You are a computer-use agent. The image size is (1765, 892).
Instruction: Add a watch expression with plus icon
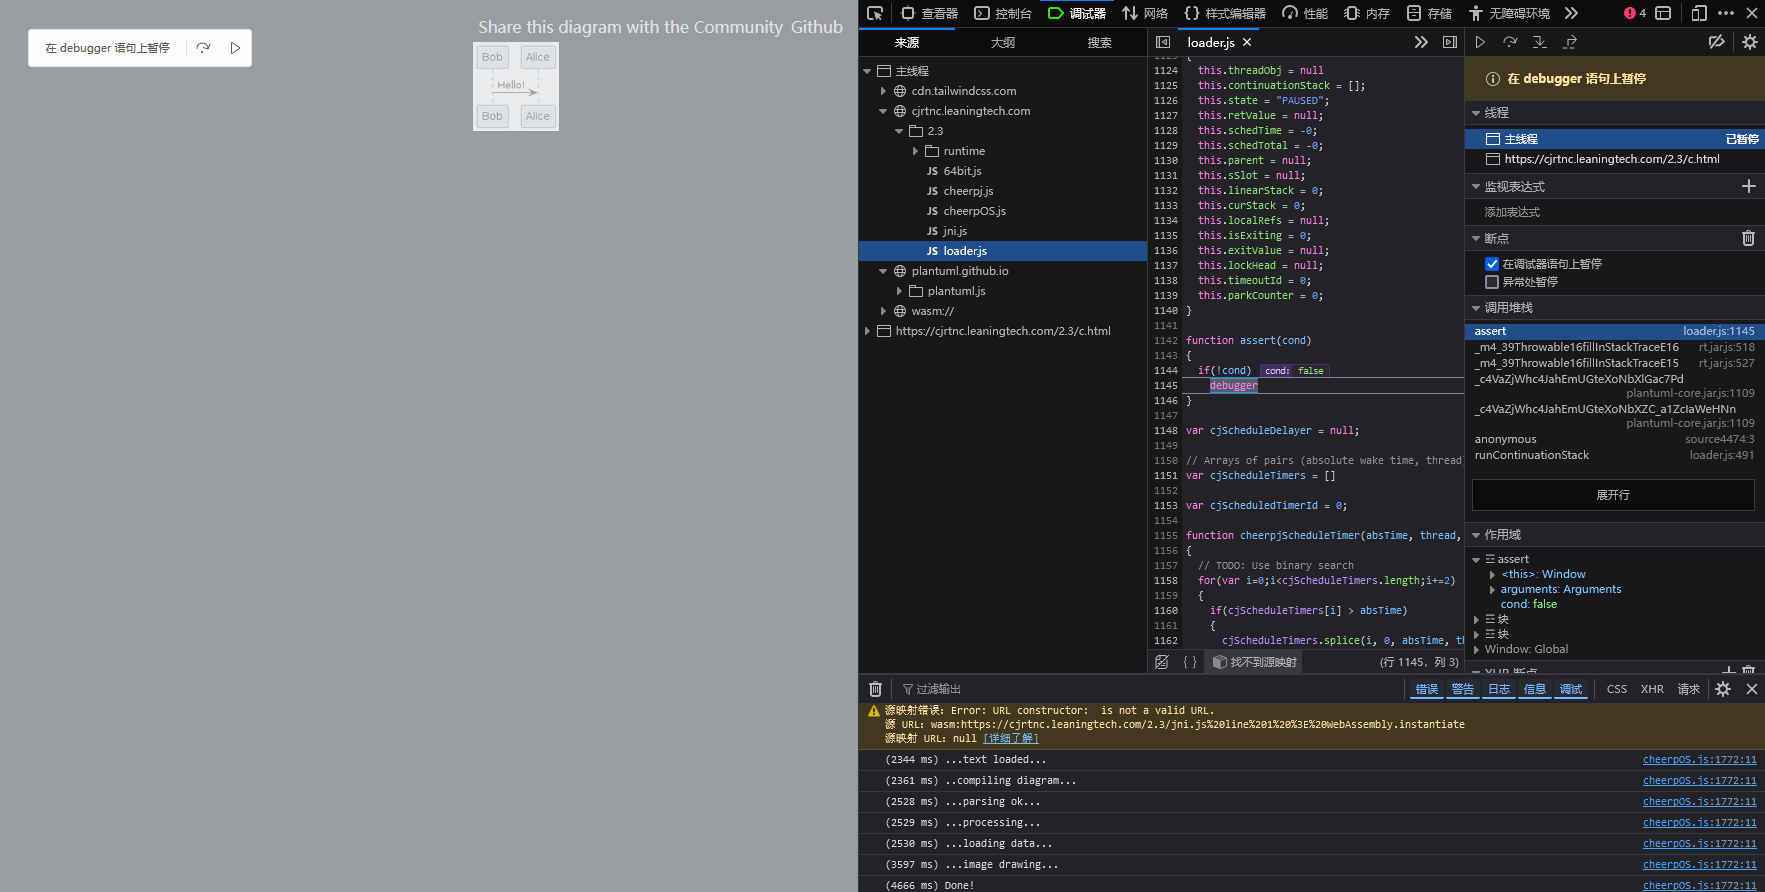[1748, 186]
